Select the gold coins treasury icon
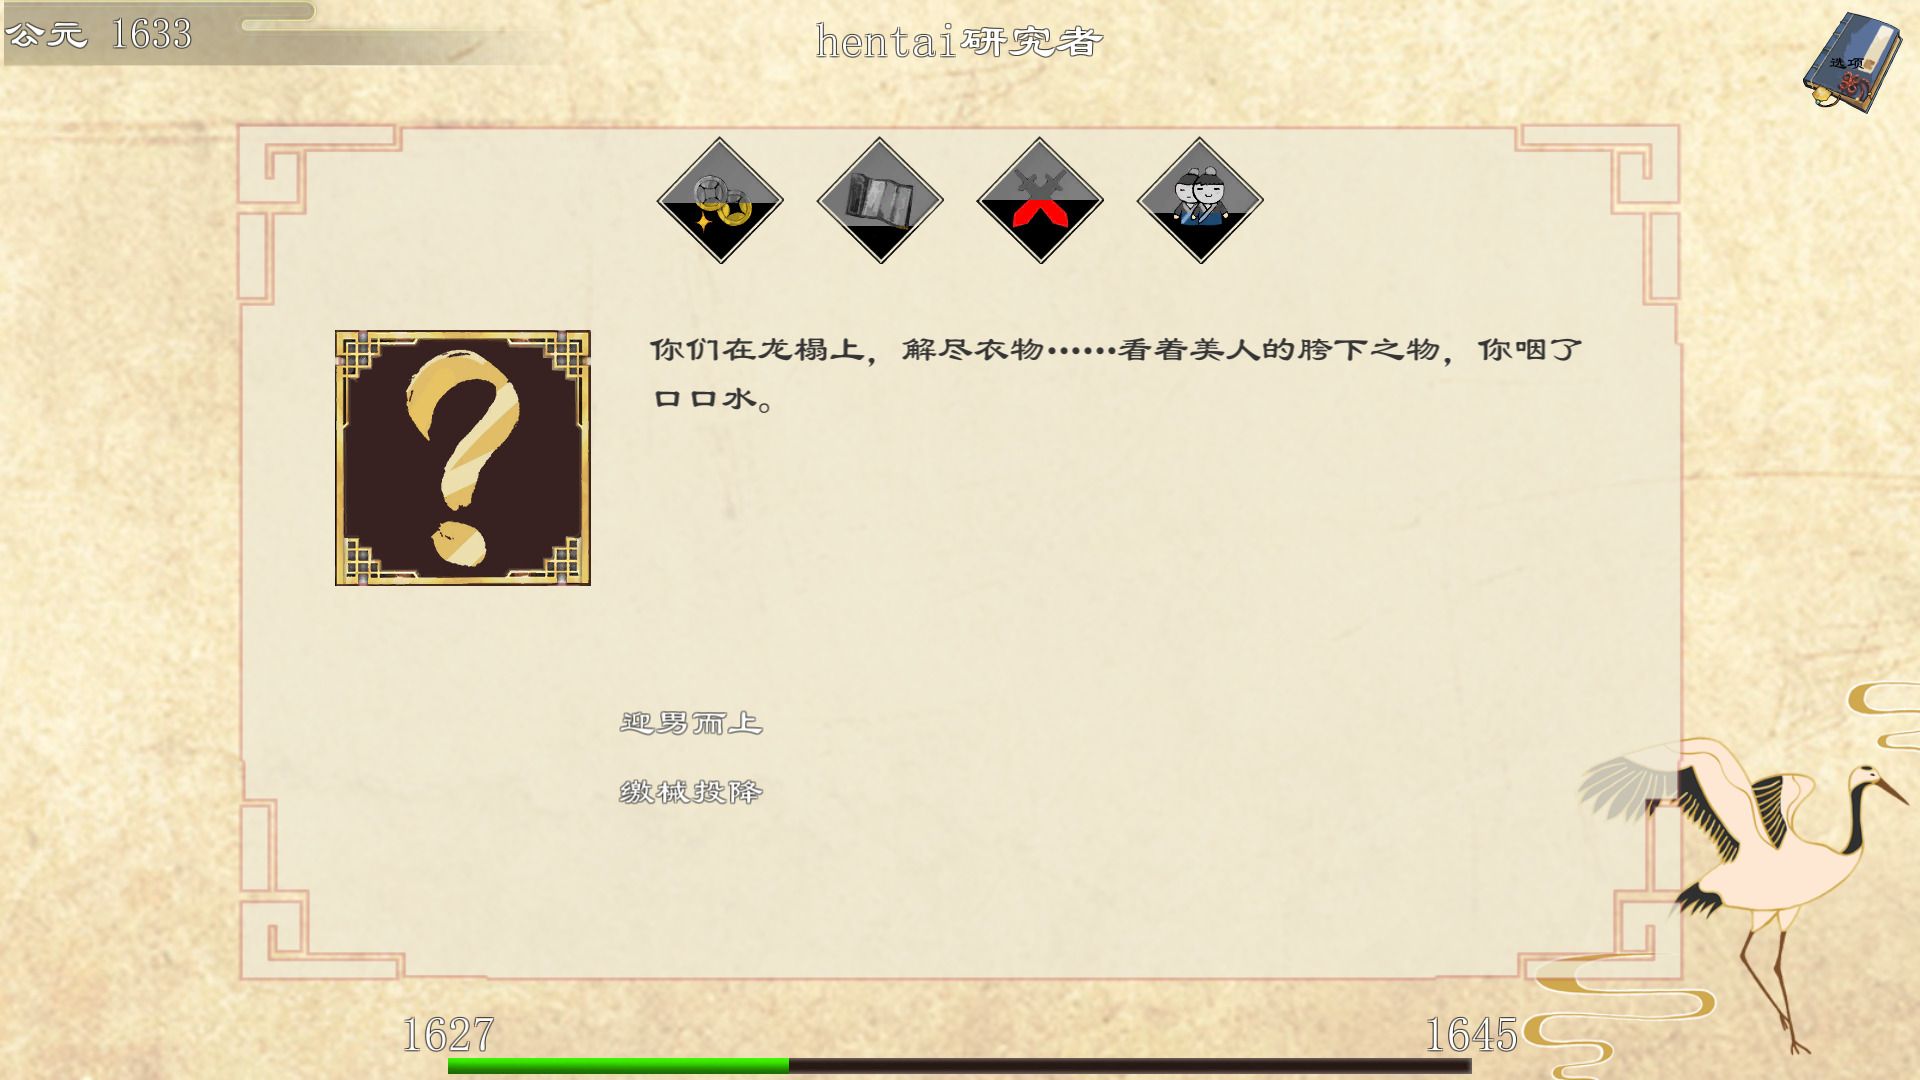 (720, 200)
